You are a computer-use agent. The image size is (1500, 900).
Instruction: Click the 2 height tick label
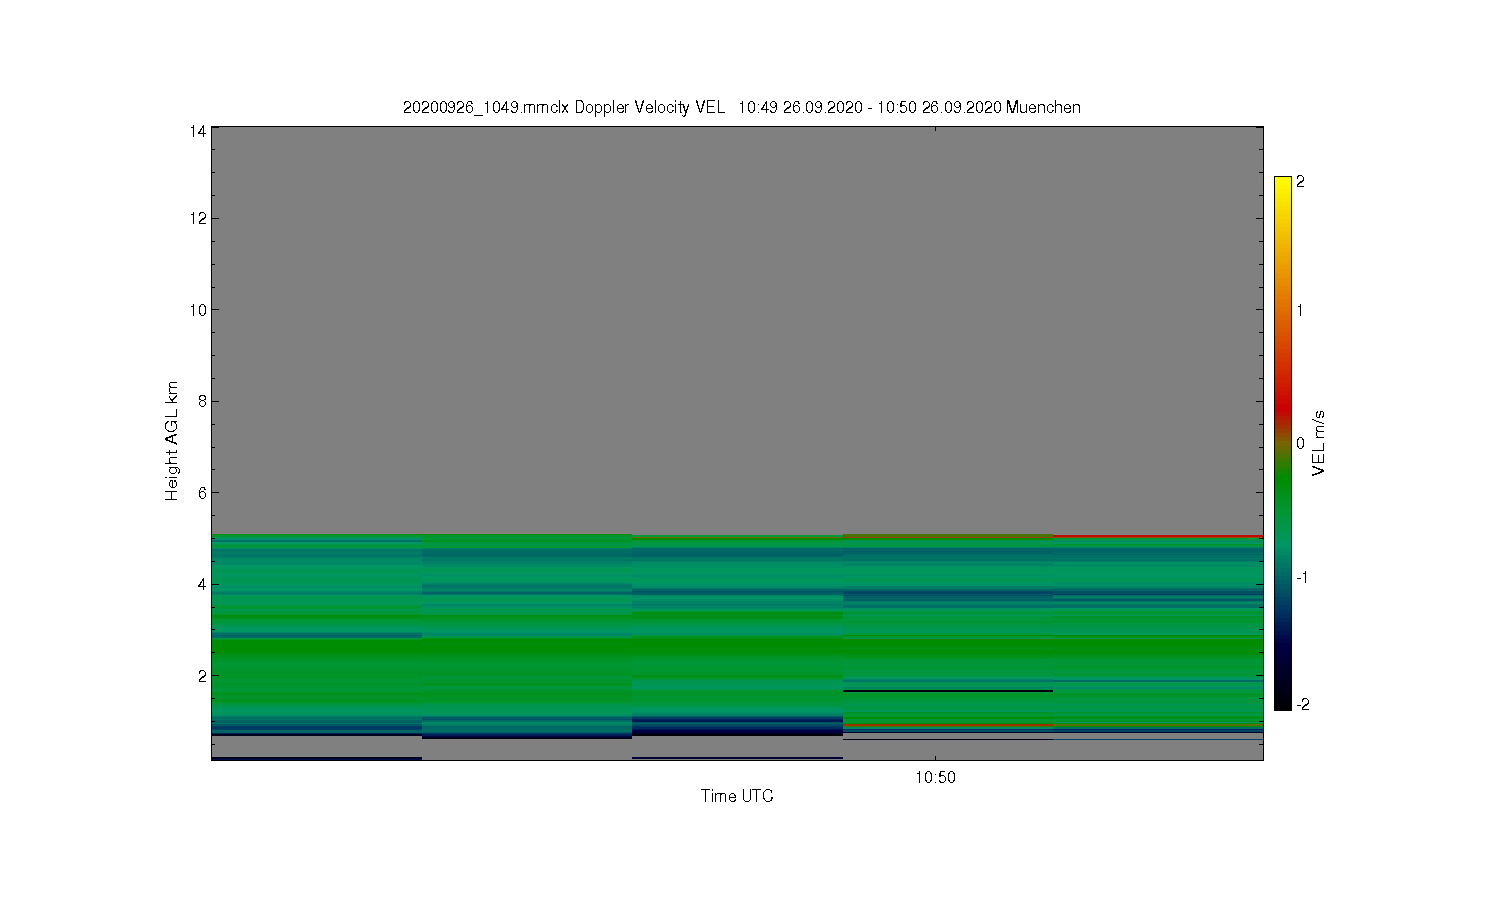click(202, 676)
